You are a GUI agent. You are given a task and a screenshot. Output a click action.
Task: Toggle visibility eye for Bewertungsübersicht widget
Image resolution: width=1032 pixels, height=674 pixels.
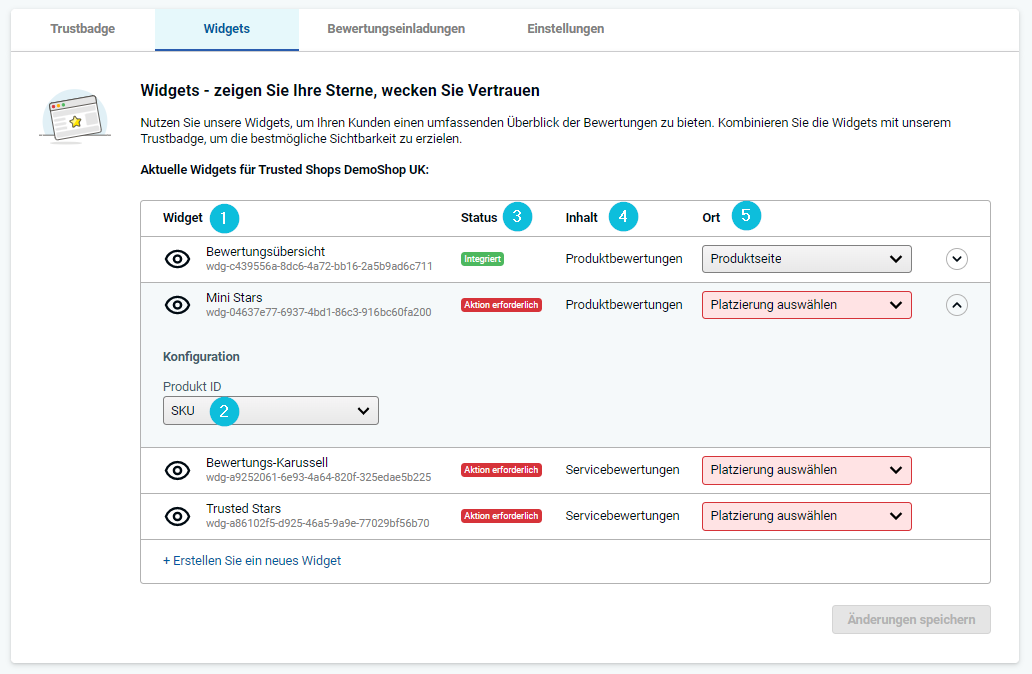click(x=177, y=259)
